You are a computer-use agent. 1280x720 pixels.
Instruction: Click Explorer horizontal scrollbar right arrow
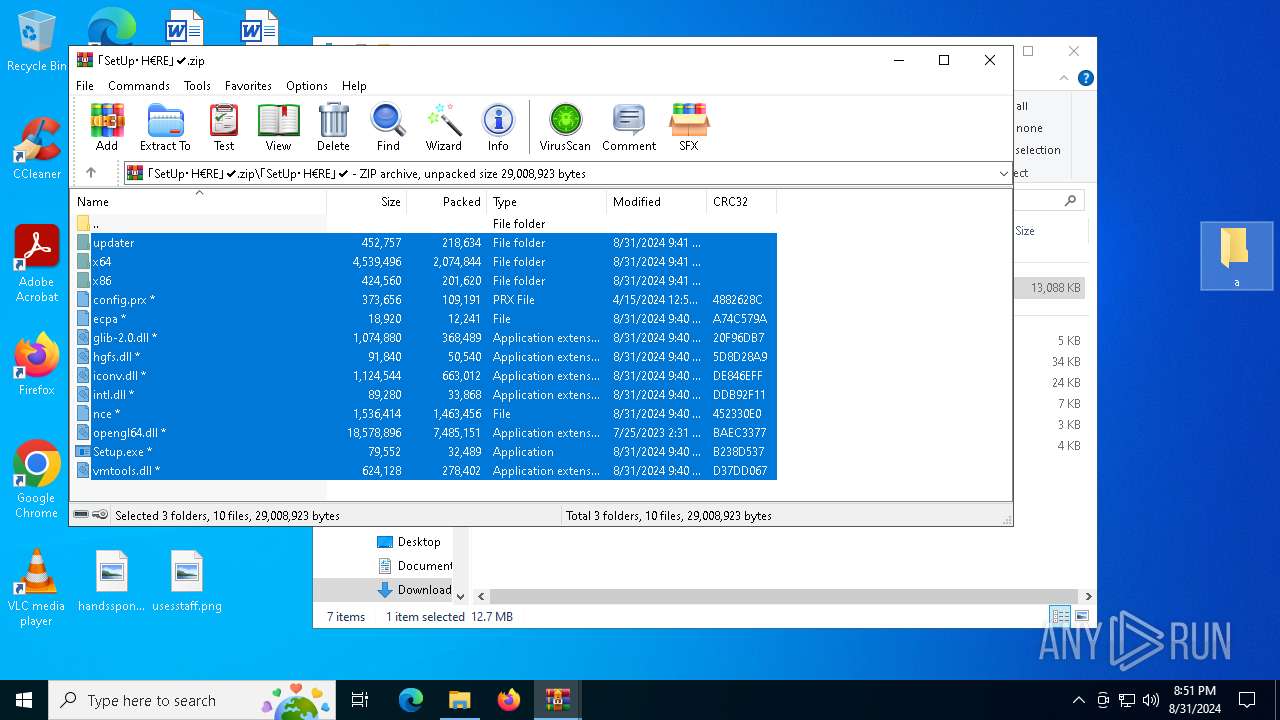tap(1088, 597)
